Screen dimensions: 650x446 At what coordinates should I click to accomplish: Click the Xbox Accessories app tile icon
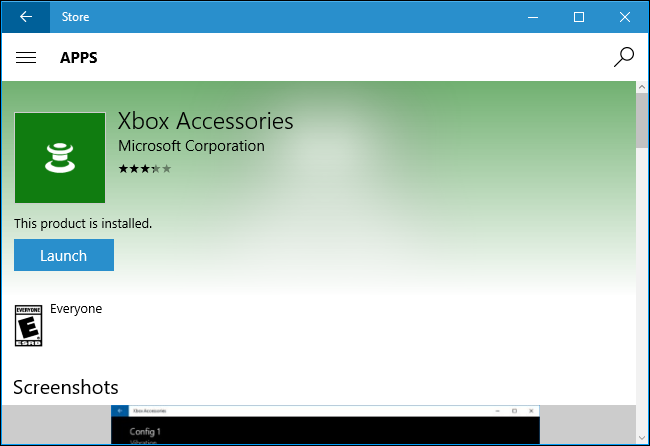click(60, 158)
